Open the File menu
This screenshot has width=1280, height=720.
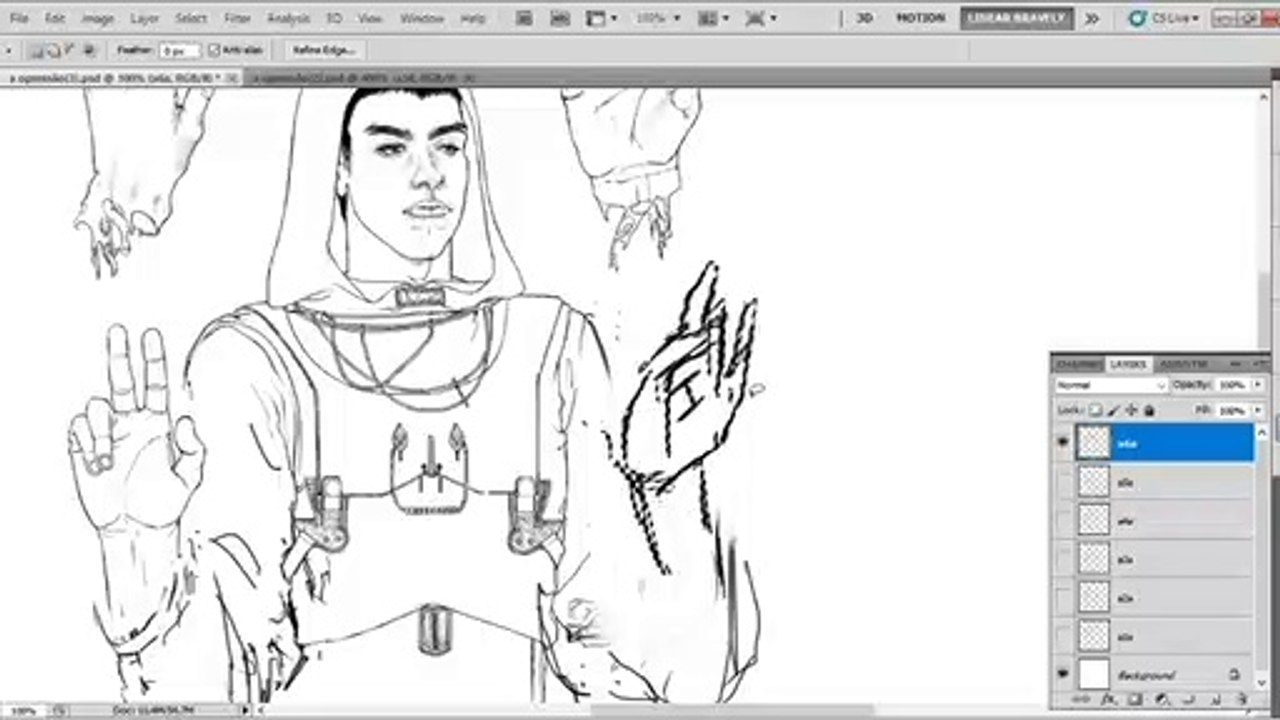click(19, 18)
